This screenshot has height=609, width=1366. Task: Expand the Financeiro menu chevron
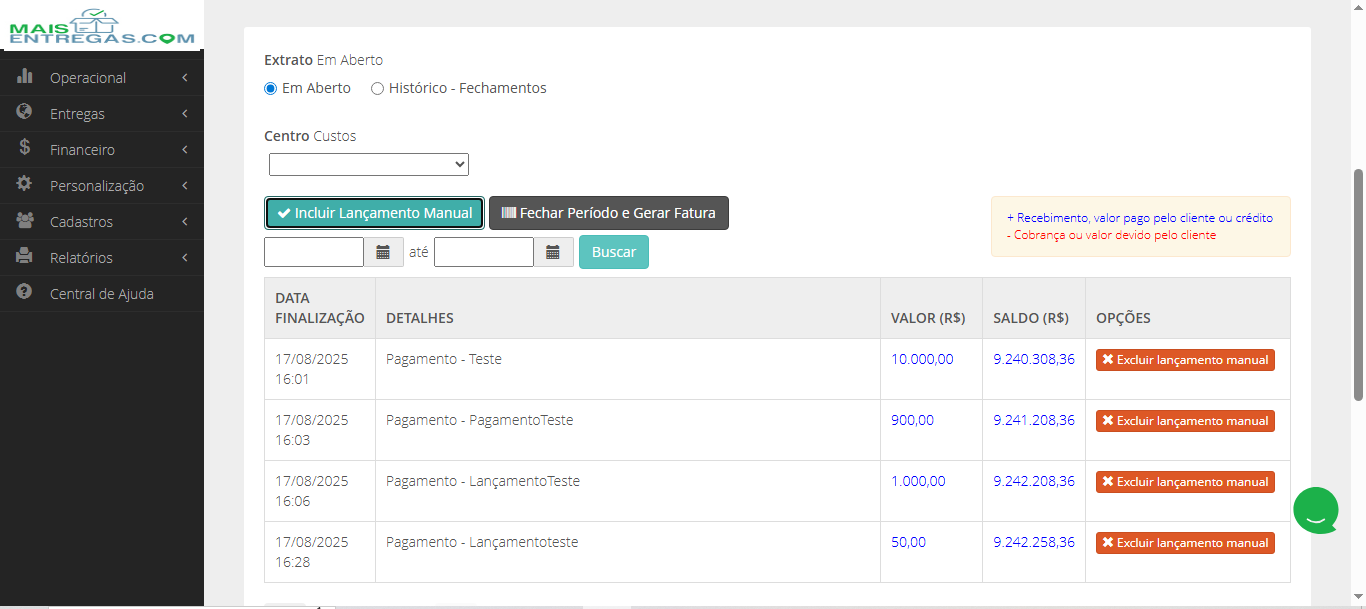tap(185, 150)
